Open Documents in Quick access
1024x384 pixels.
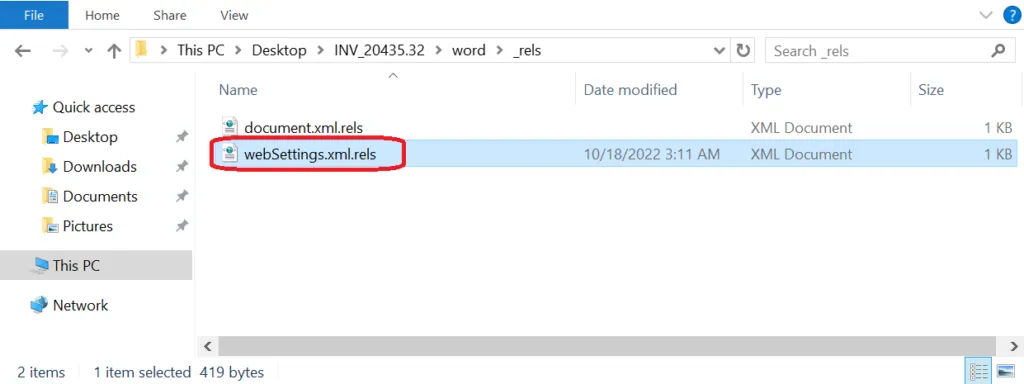[x=100, y=197]
